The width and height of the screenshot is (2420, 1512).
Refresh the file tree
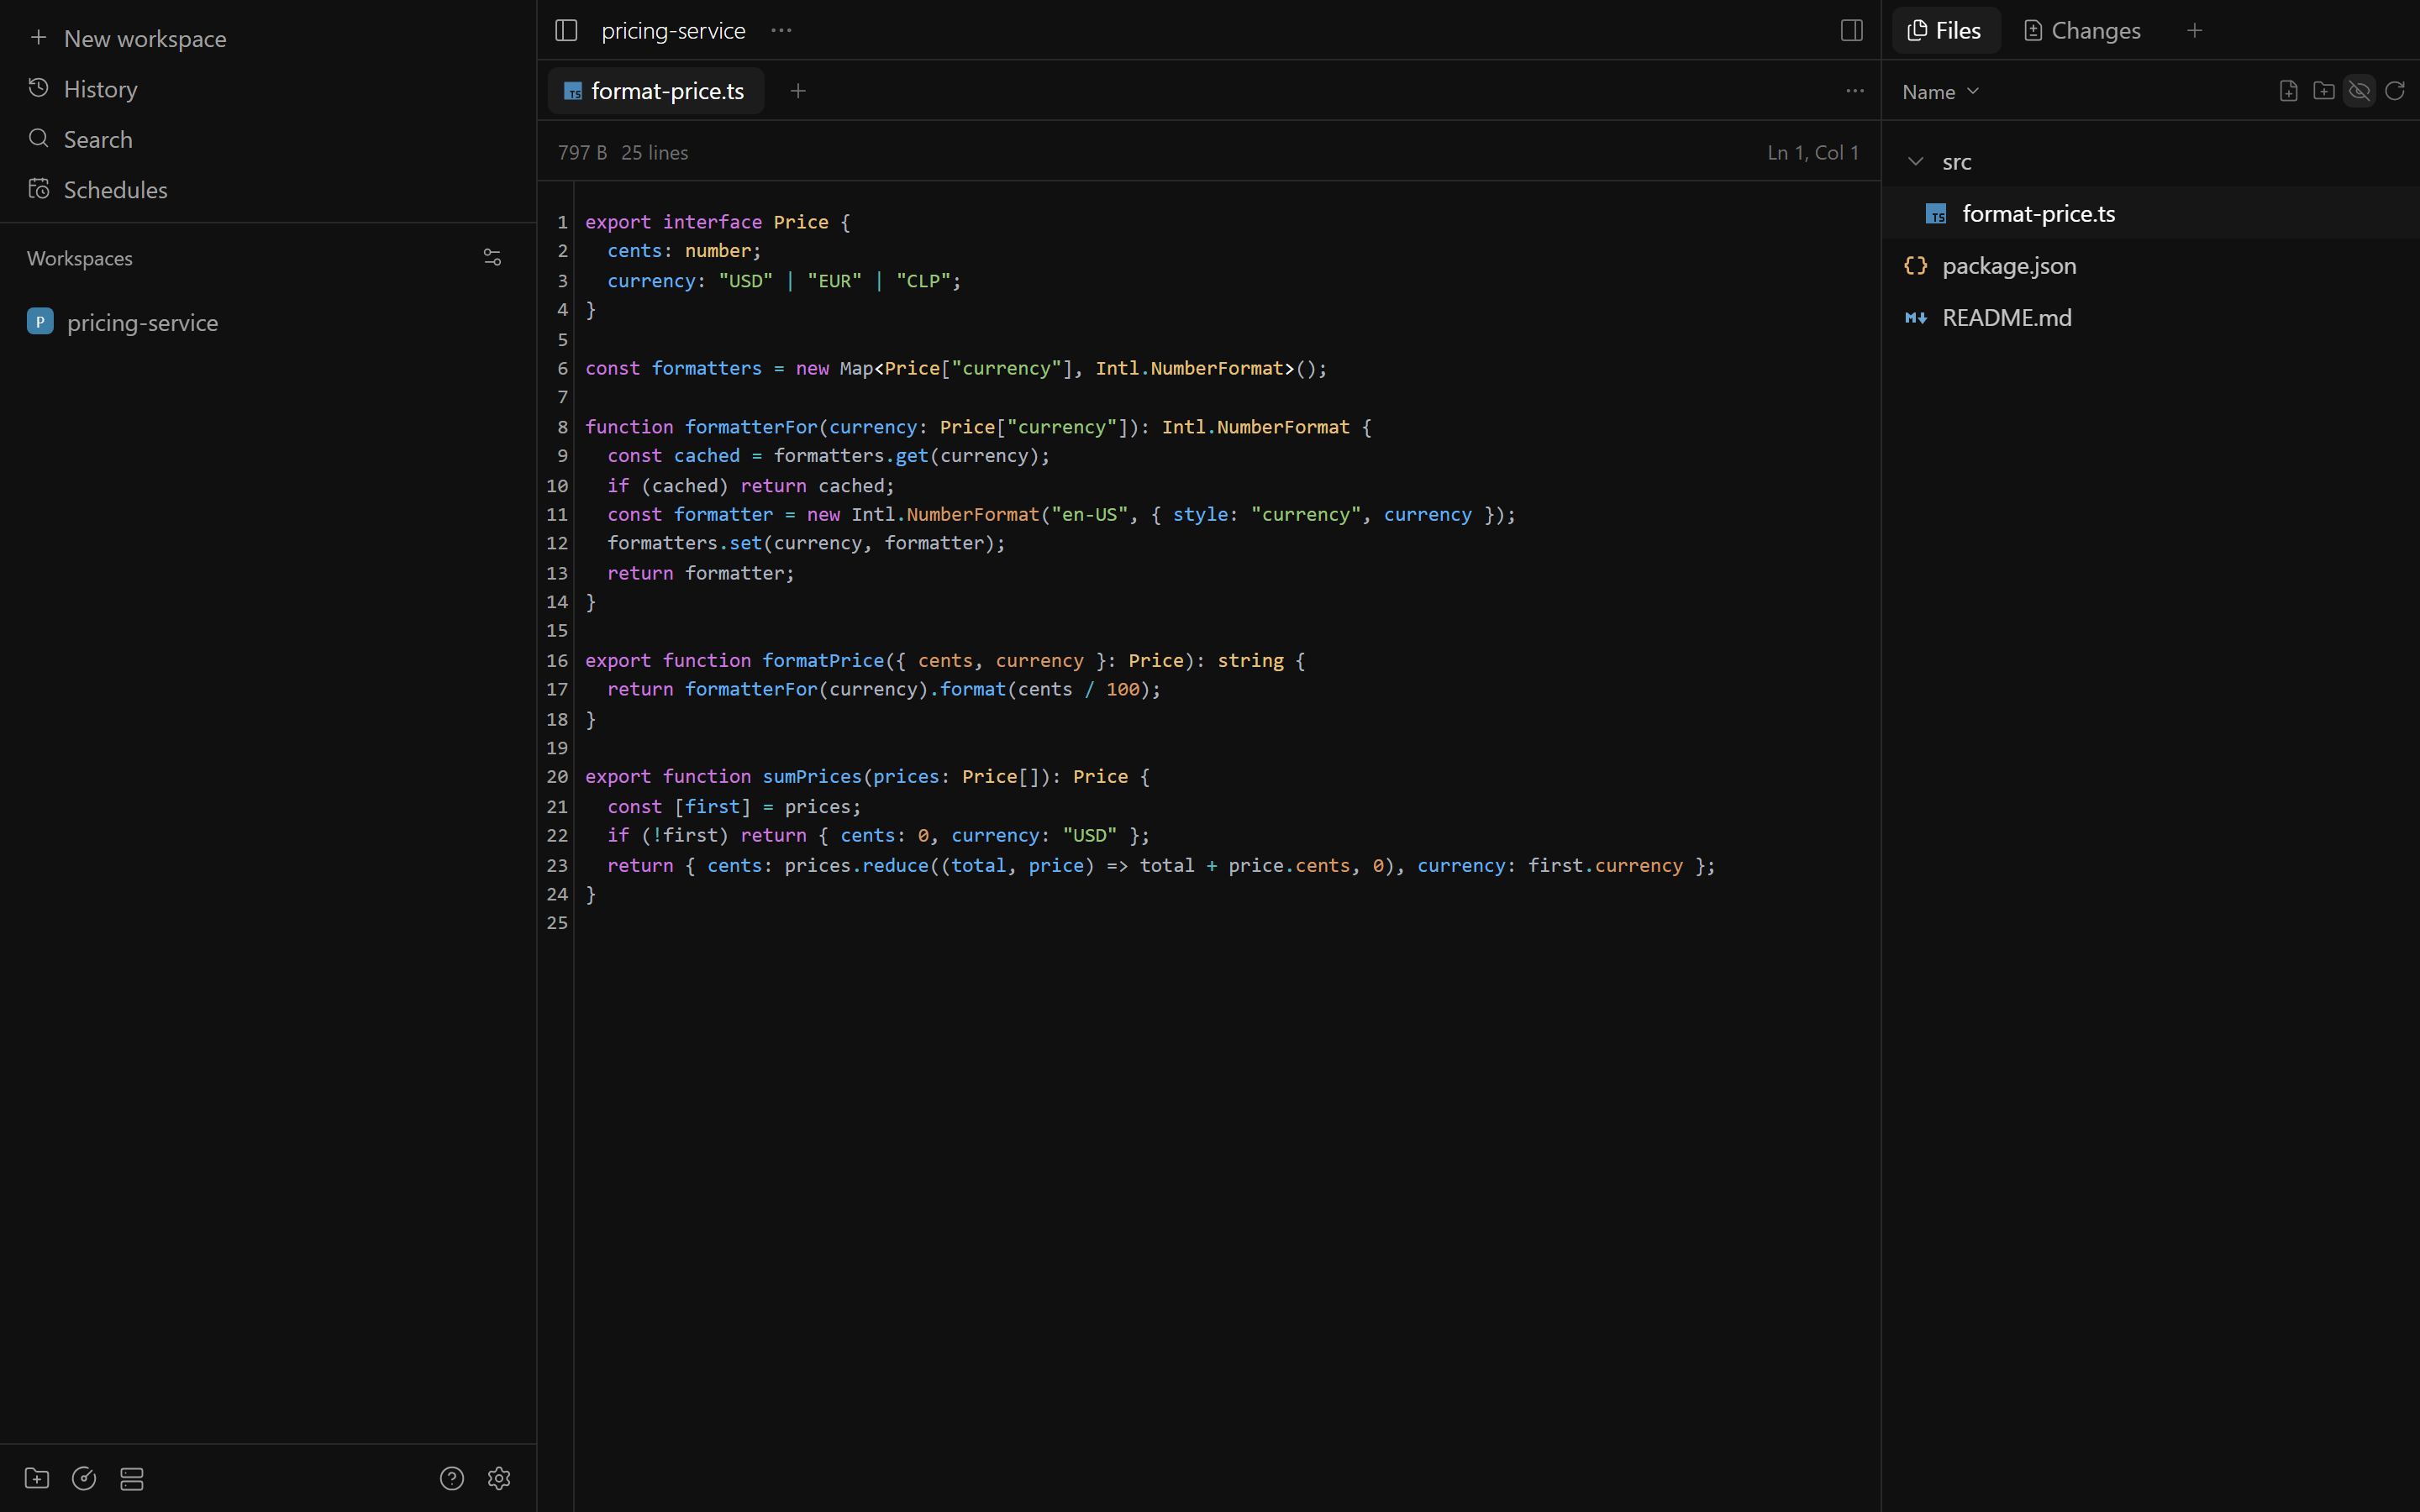[x=2395, y=91]
